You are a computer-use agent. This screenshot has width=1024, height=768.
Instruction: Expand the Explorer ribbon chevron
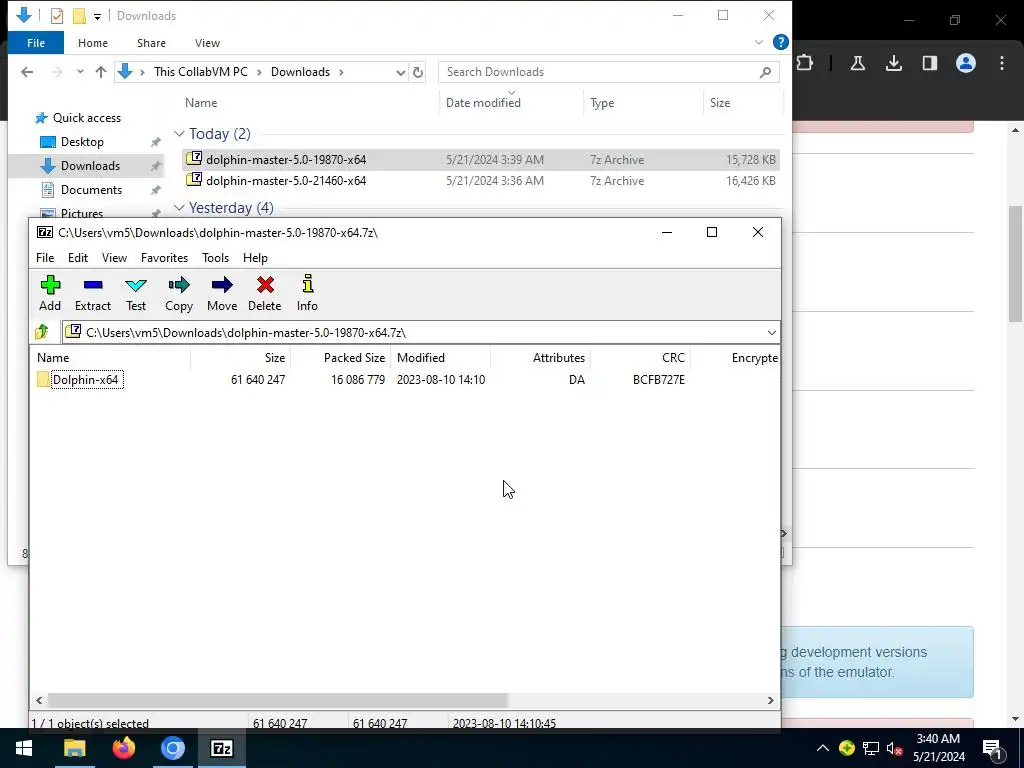(x=758, y=42)
